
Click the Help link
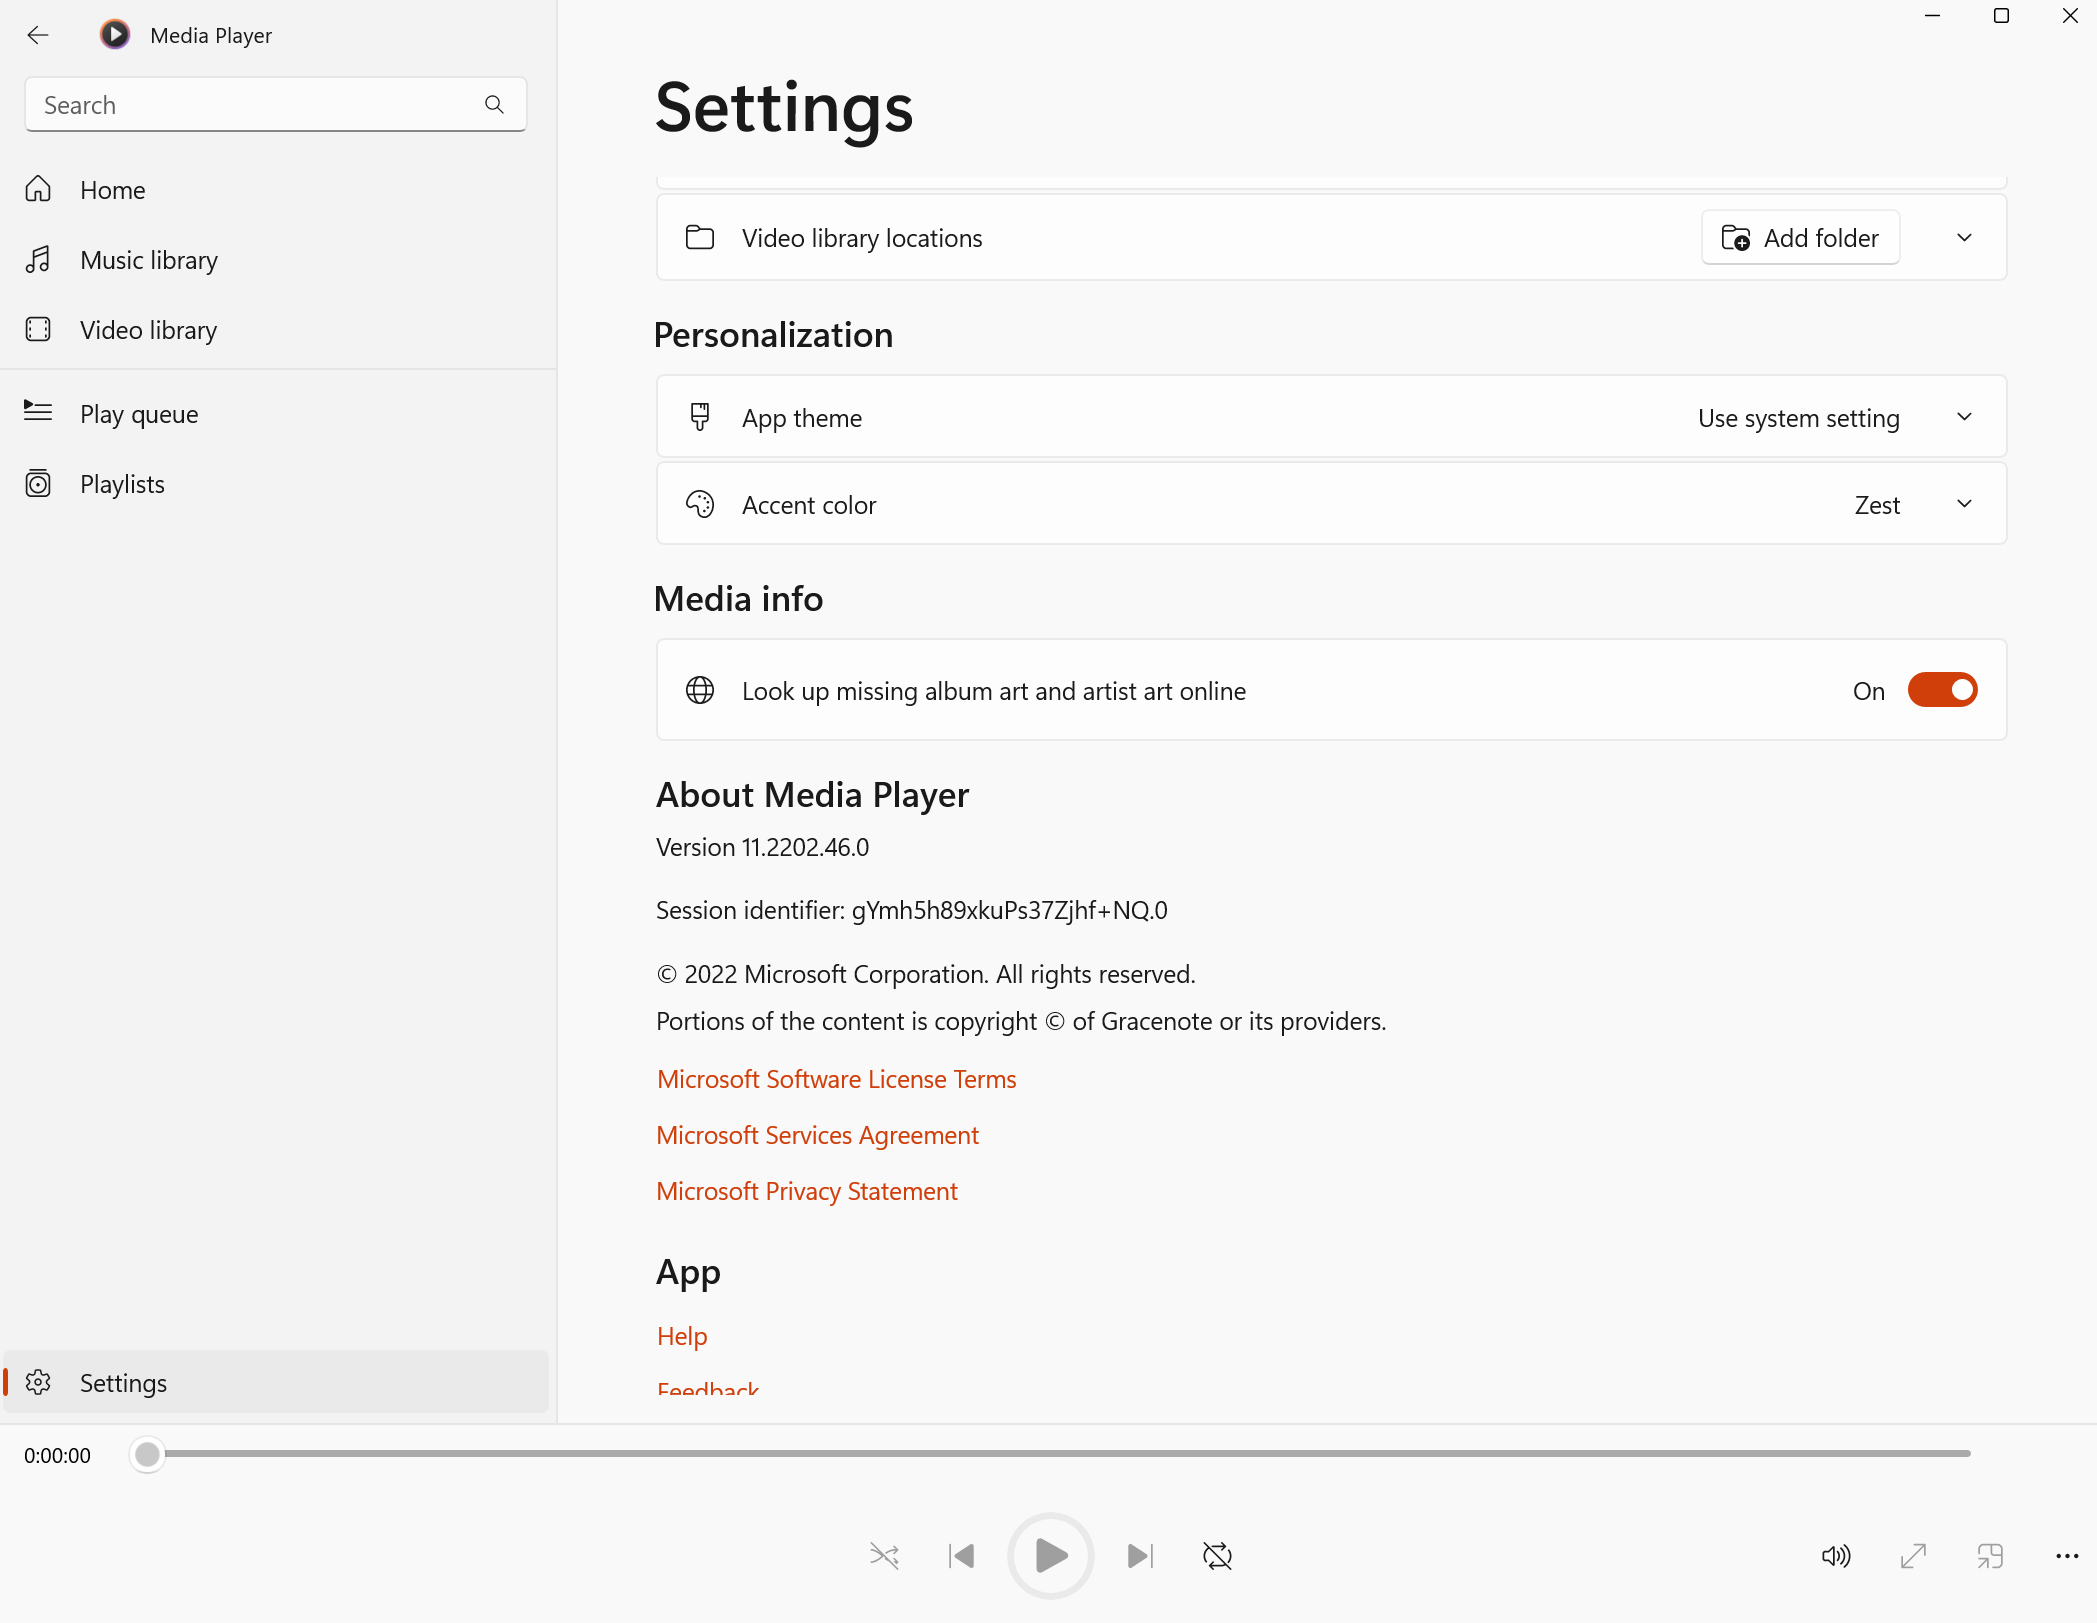(x=682, y=1336)
